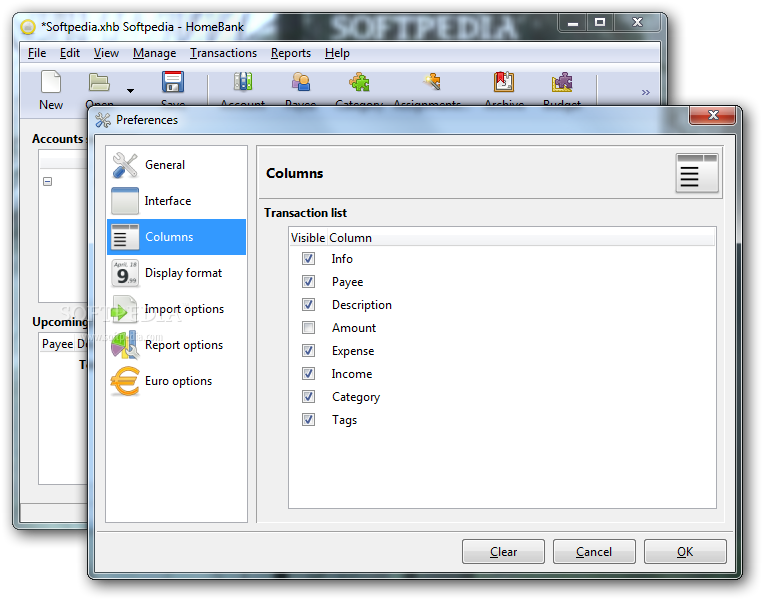Screen dimensions: 763x600
Task: Click the "Description" row label
Action: 362,305
